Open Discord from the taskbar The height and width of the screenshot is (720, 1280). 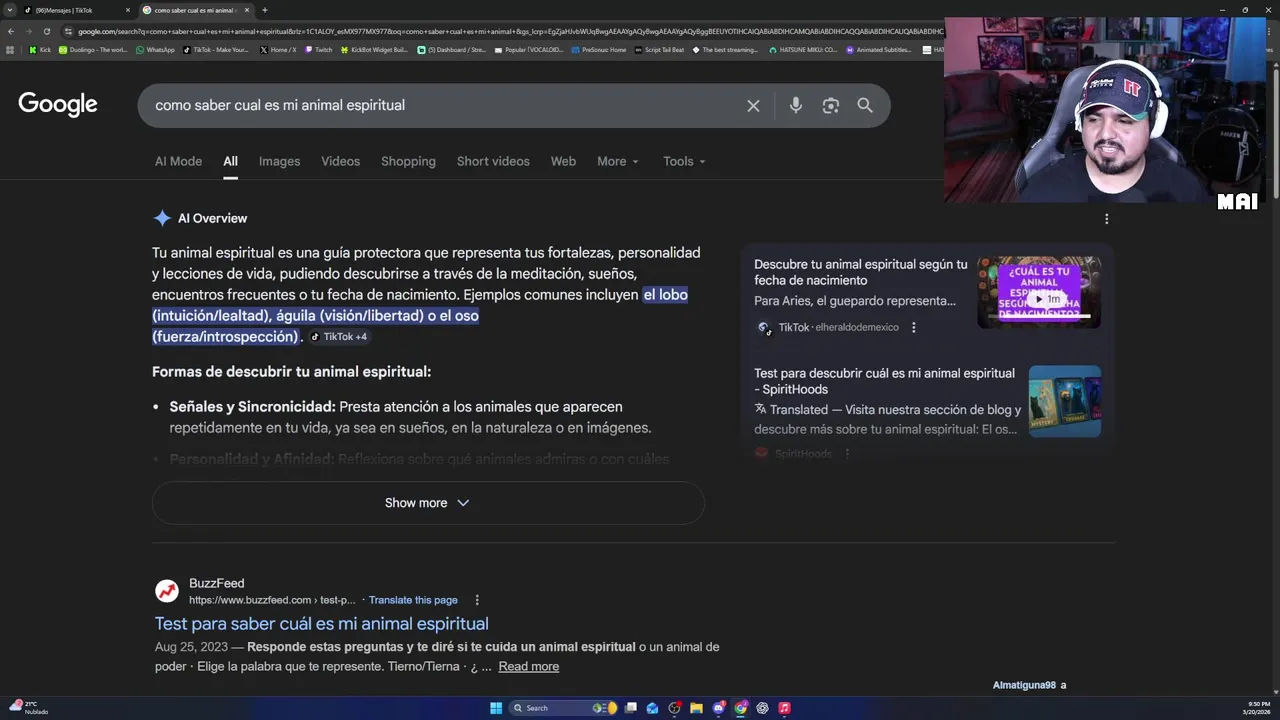pos(718,708)
